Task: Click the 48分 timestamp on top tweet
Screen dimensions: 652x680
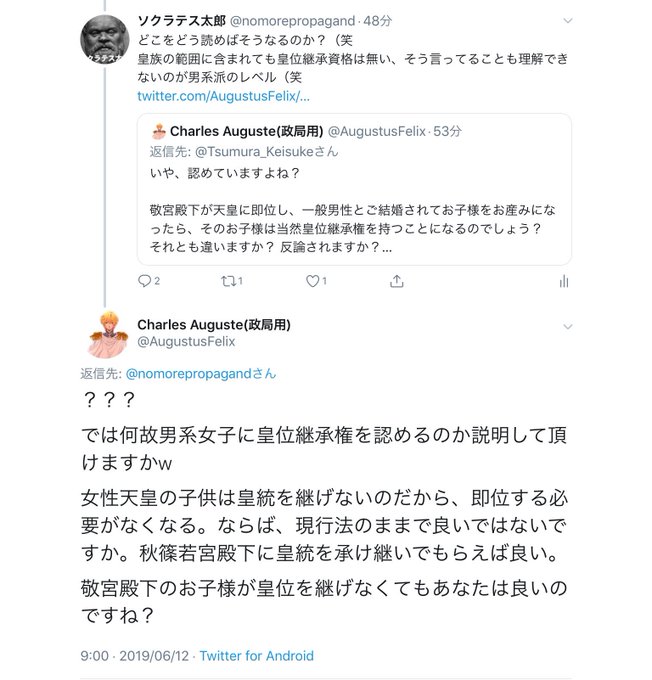Action: pyautogui.click(x=377, y=21)
